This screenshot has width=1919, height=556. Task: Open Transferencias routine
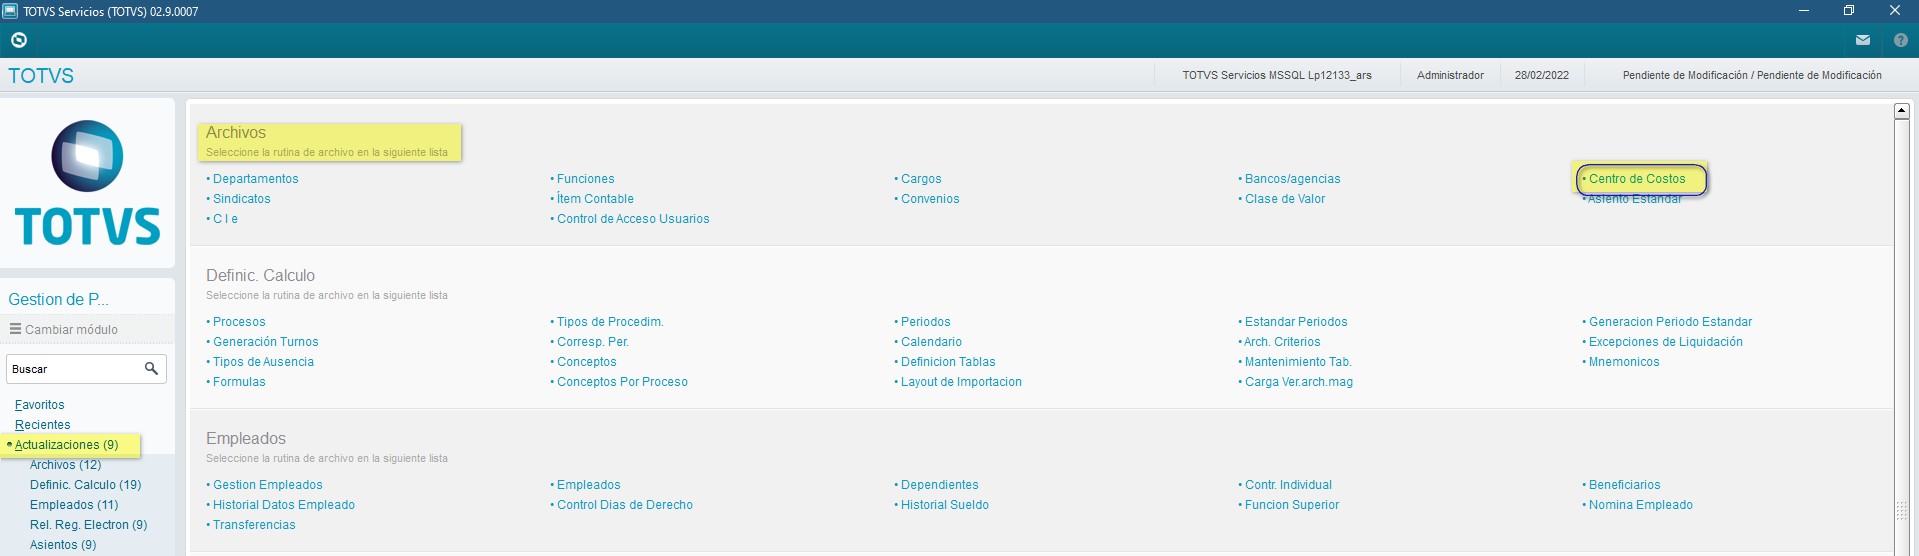254,525
